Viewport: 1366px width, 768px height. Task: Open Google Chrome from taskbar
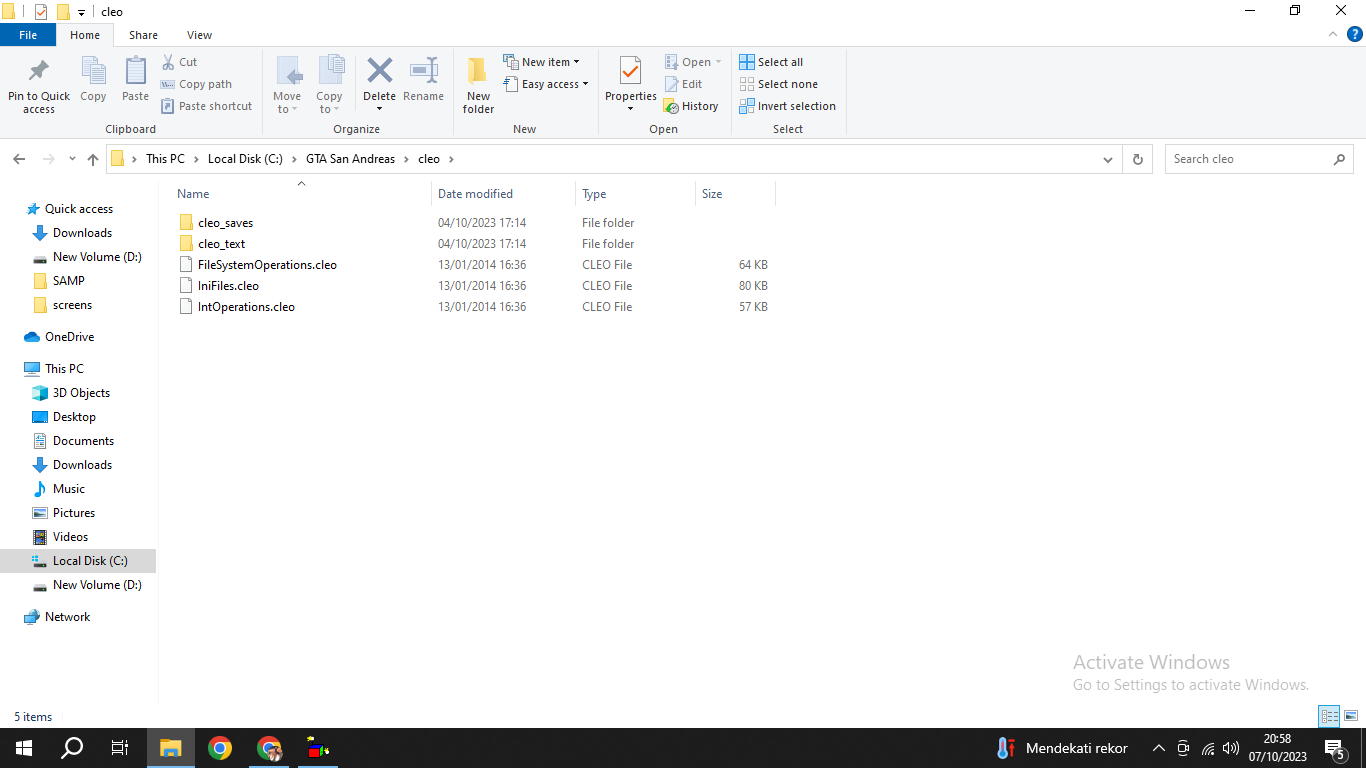(x=220, y=748)
